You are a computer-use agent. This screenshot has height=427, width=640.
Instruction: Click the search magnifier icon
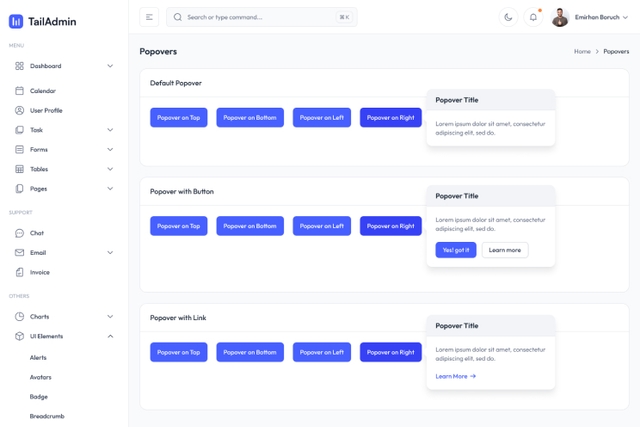[x=178, y=17]
